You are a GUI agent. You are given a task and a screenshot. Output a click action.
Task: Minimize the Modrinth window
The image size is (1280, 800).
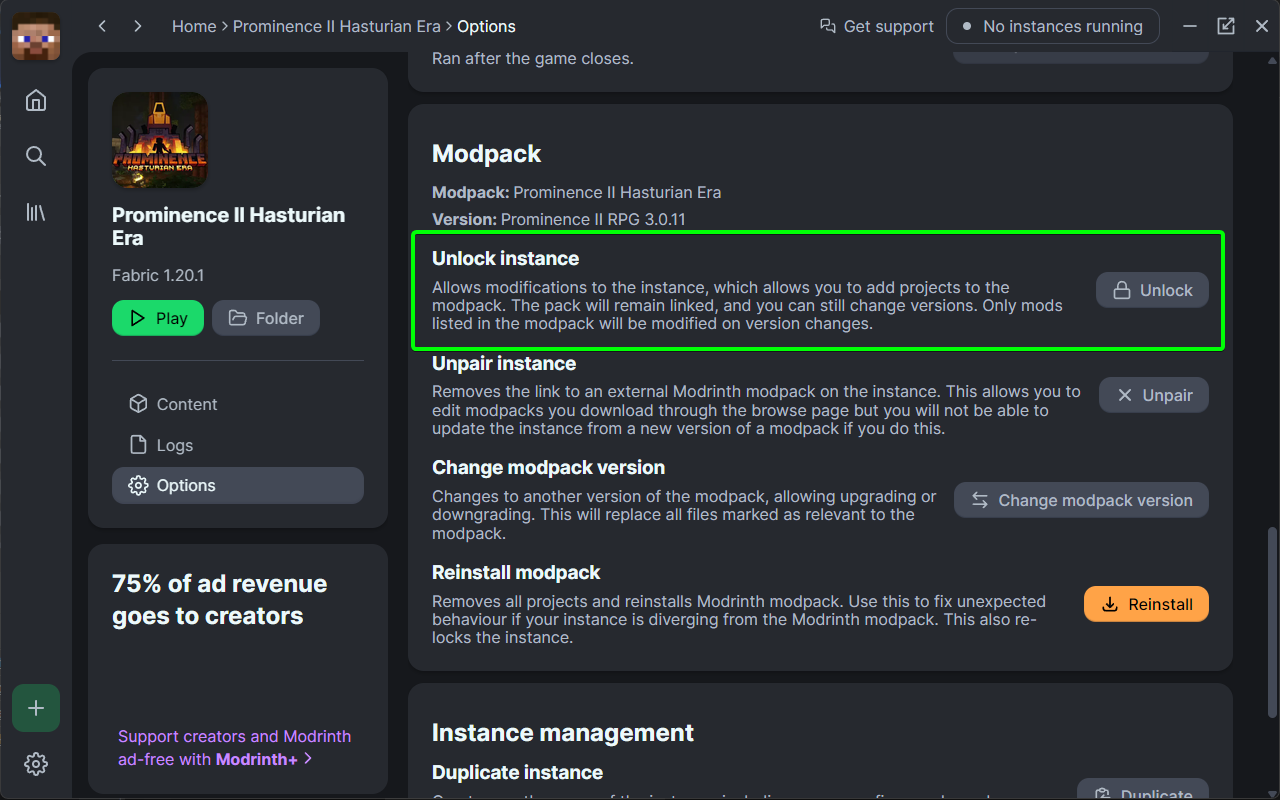1189,27
